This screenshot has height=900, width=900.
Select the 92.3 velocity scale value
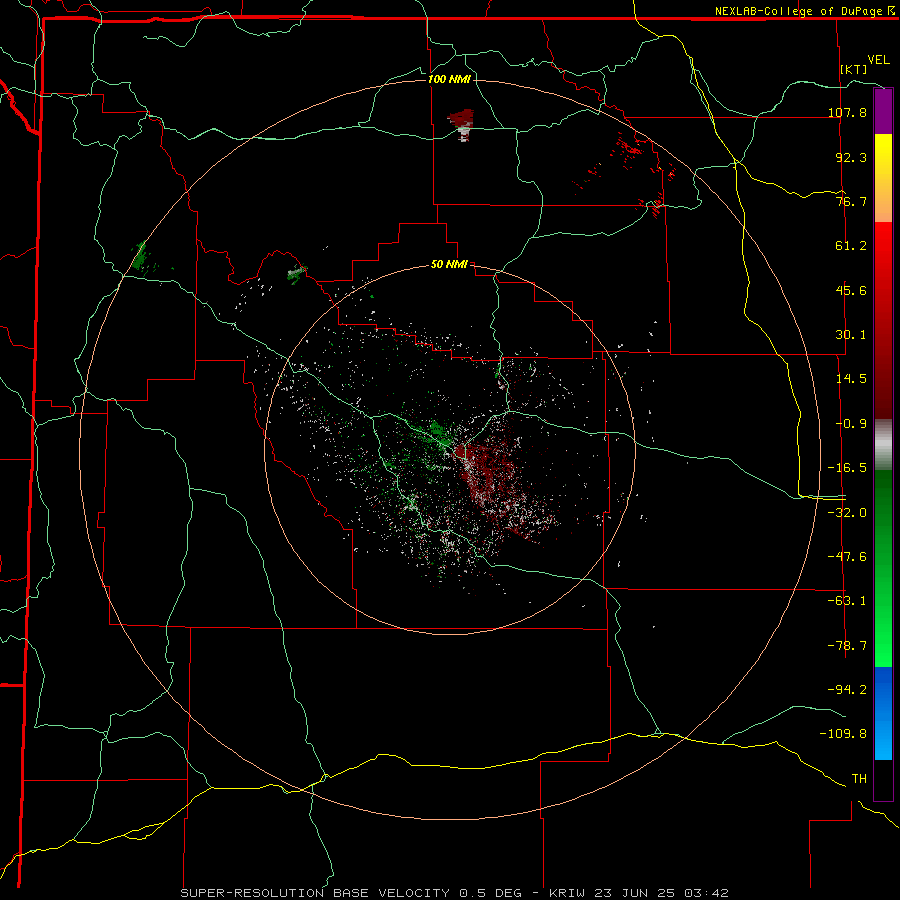tap(851, 157)
